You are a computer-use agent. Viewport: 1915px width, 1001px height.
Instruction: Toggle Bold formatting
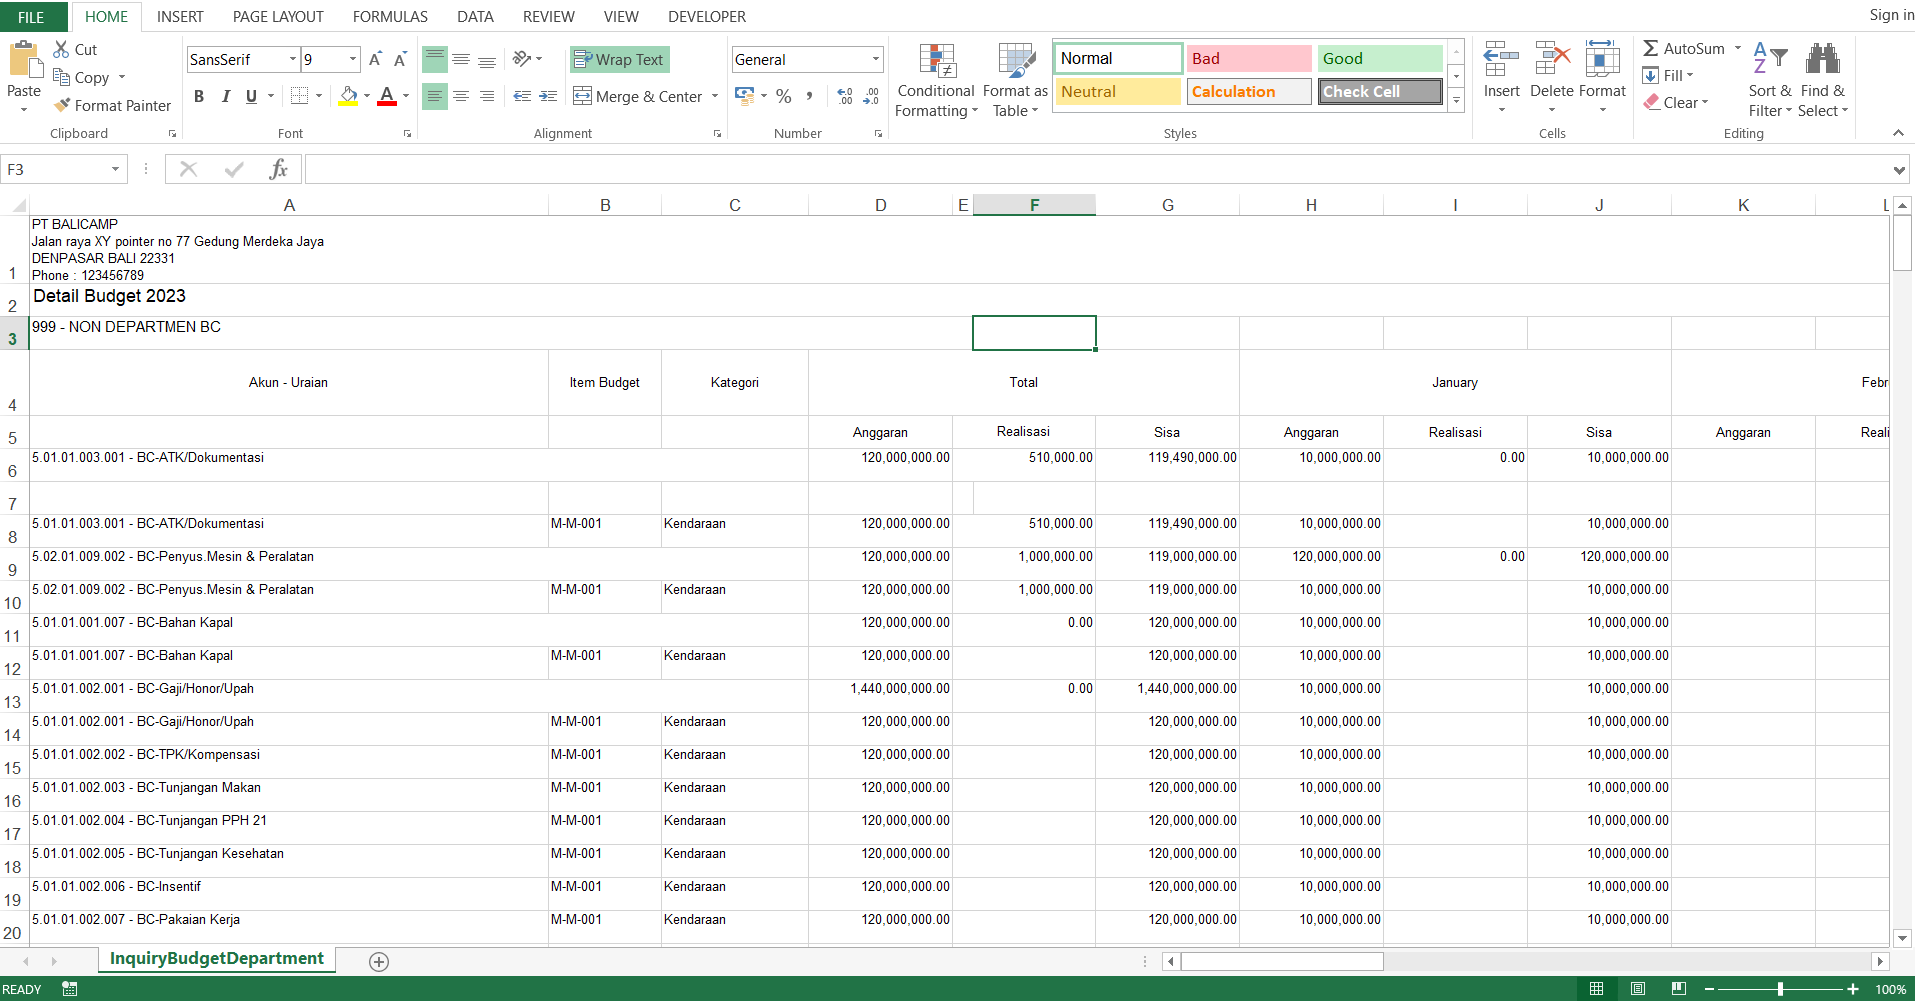tap(199, 96)
